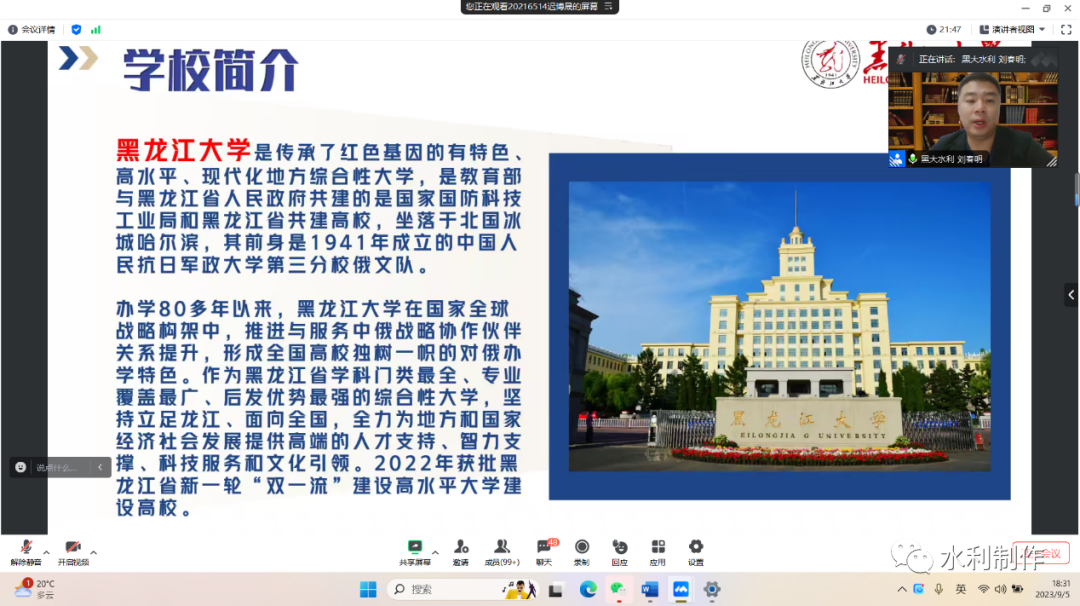
Task: Open Word from taskbar
Action: coord(650,589)
